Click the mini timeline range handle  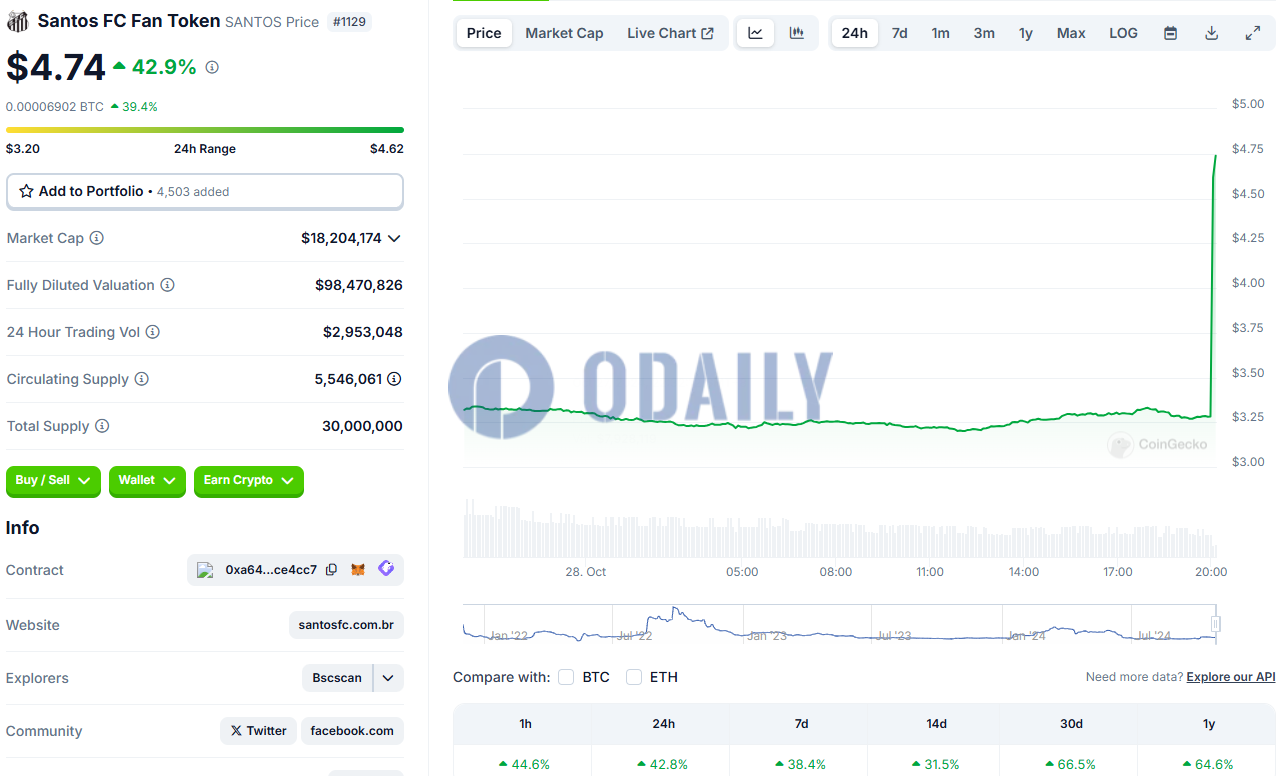[1216, 624]
